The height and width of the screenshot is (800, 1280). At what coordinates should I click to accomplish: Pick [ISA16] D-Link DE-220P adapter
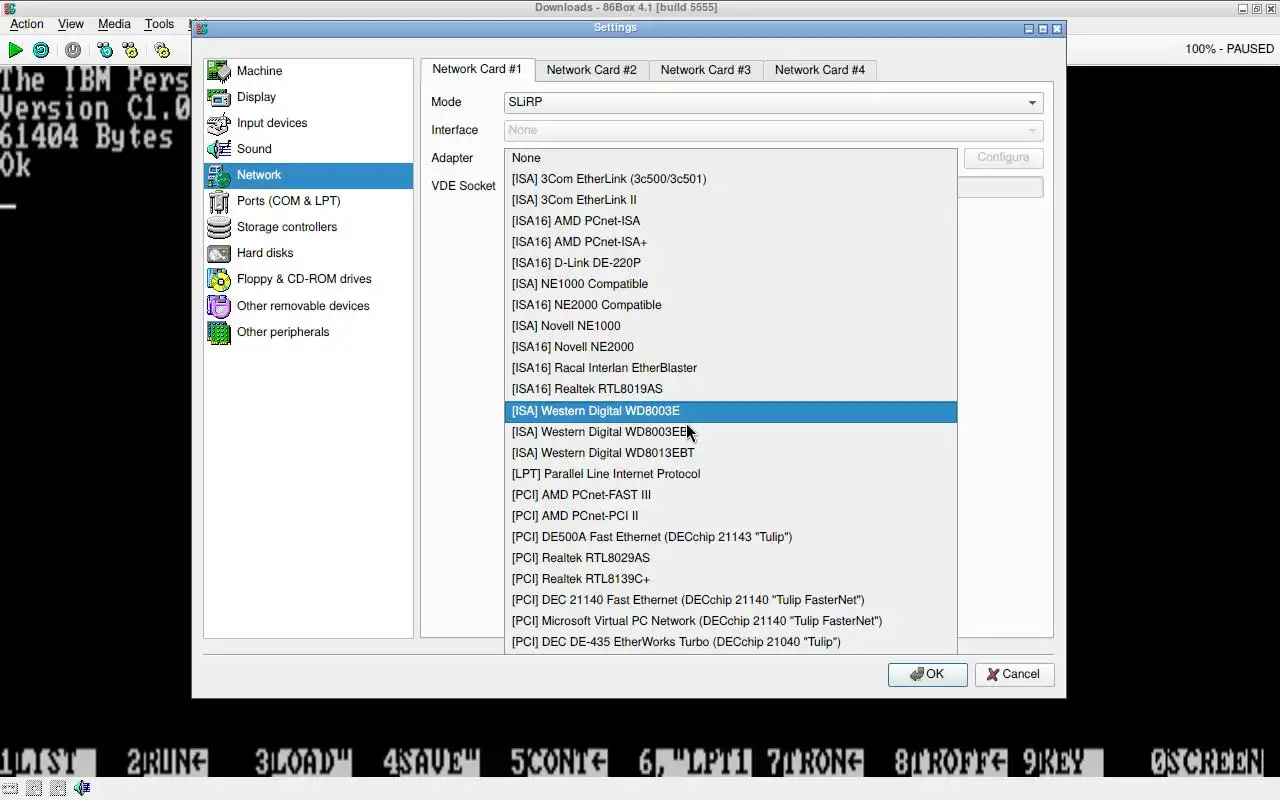(731, 263)
